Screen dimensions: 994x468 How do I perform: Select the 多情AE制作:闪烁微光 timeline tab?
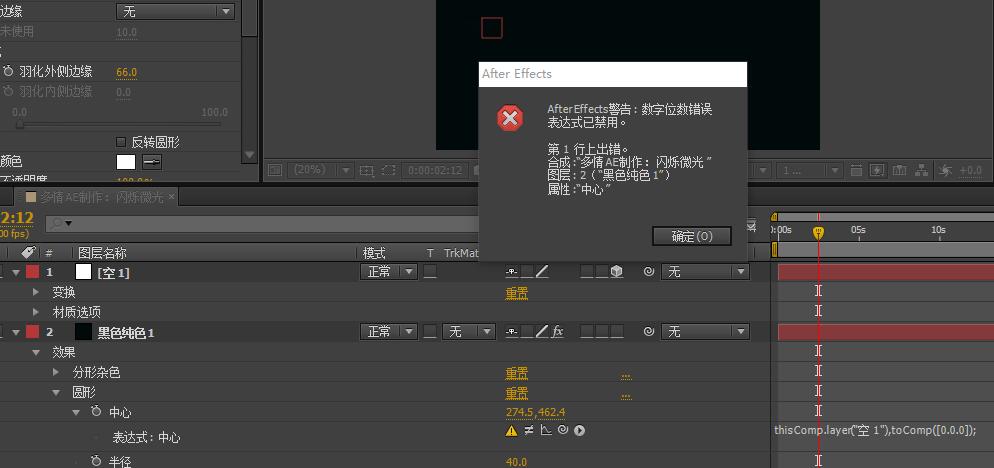coord(96,197)
